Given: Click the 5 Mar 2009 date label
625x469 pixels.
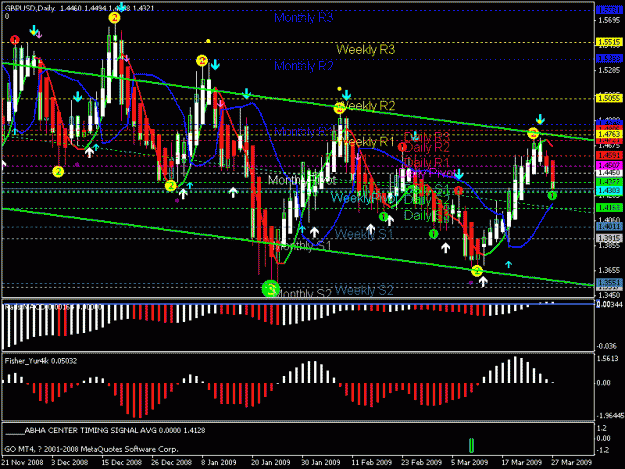Looking at the screenshot, I should pos(470,463).
